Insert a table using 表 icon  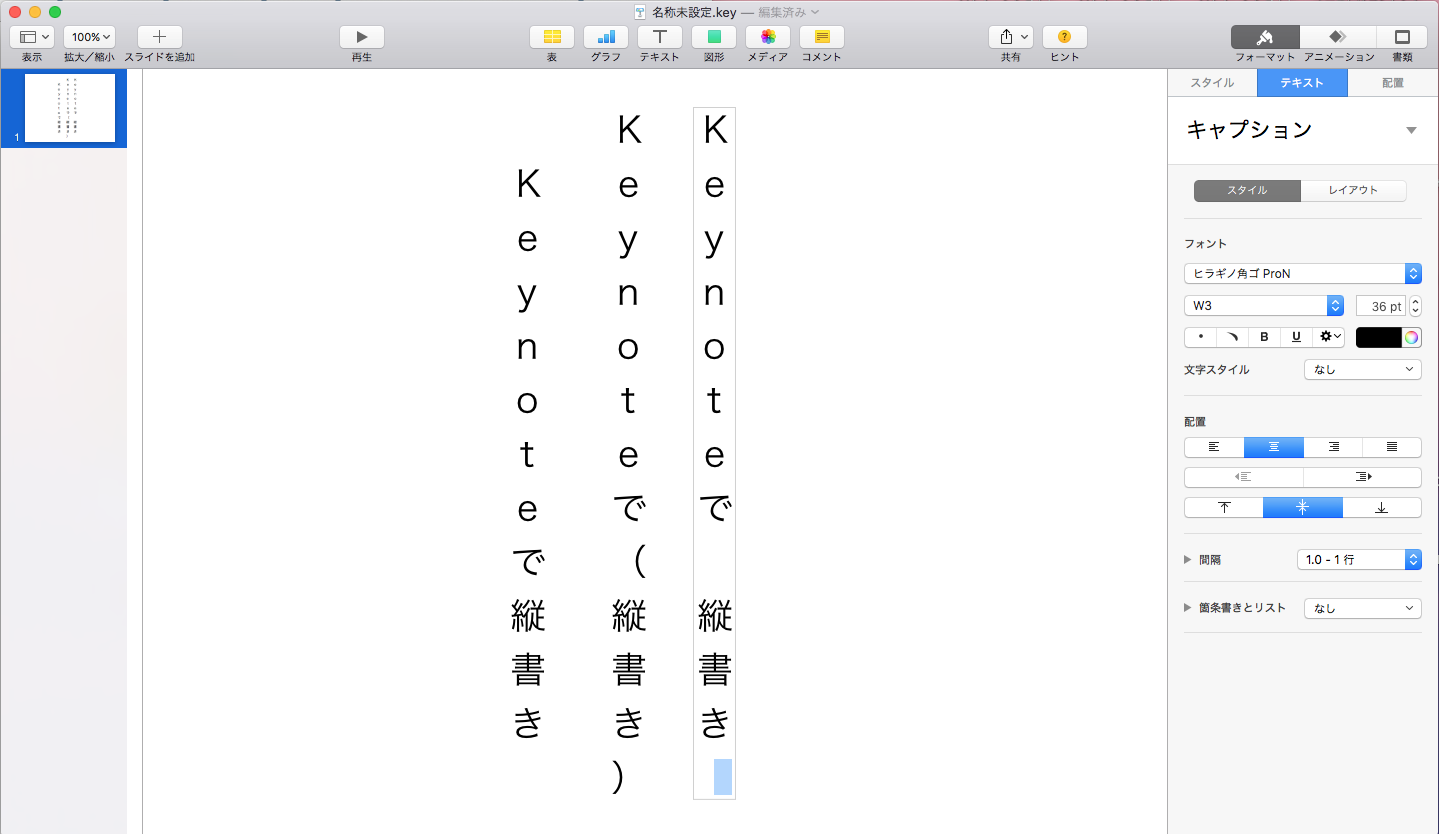pyautogui.click(x=552, y=37)
